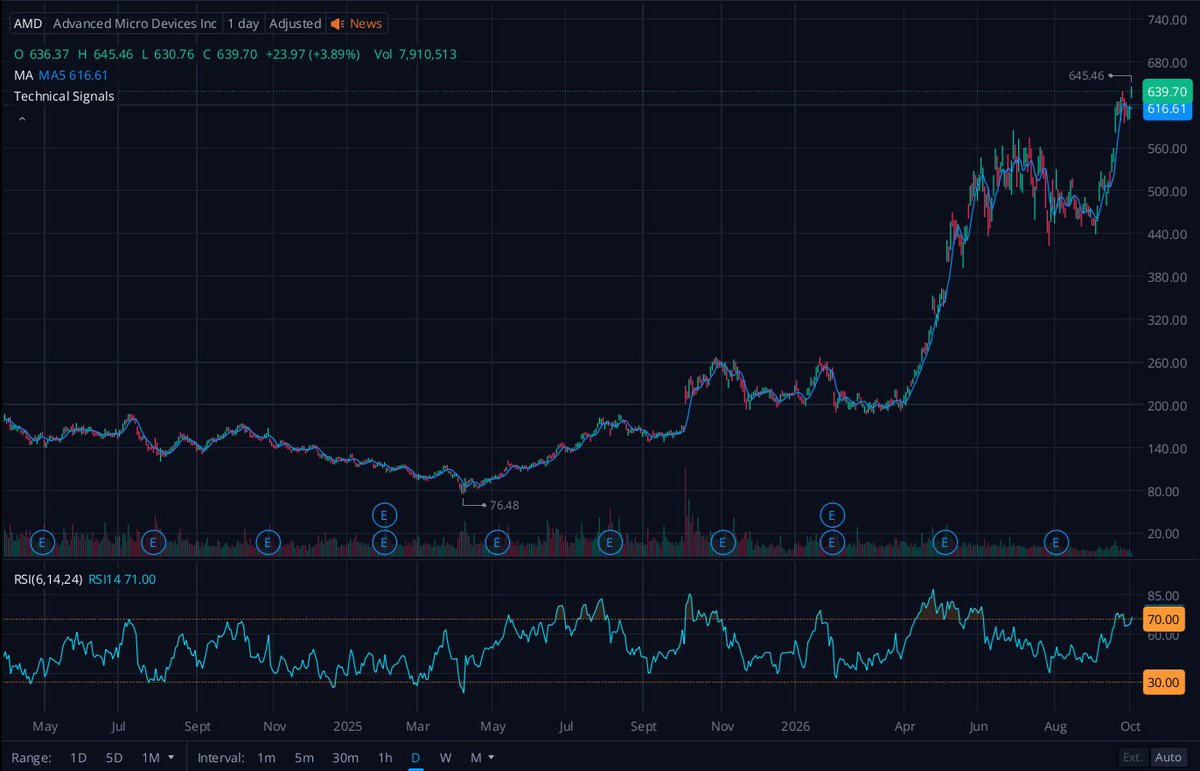The width and height of the screenshot is (1200, 771).
Task: Click the AMD ticker symbol
Action: tap(28, 24)
